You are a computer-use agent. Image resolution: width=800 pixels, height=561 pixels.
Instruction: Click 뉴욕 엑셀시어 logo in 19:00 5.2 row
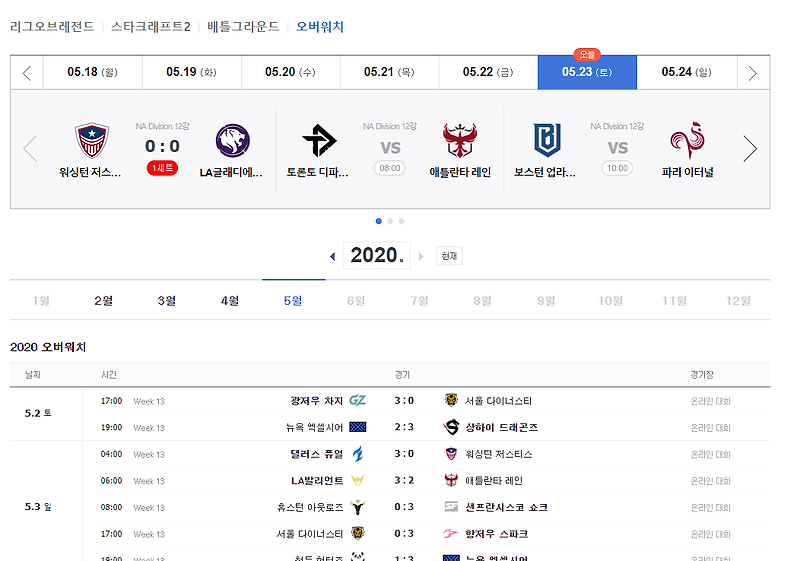[x=358, y=427]
